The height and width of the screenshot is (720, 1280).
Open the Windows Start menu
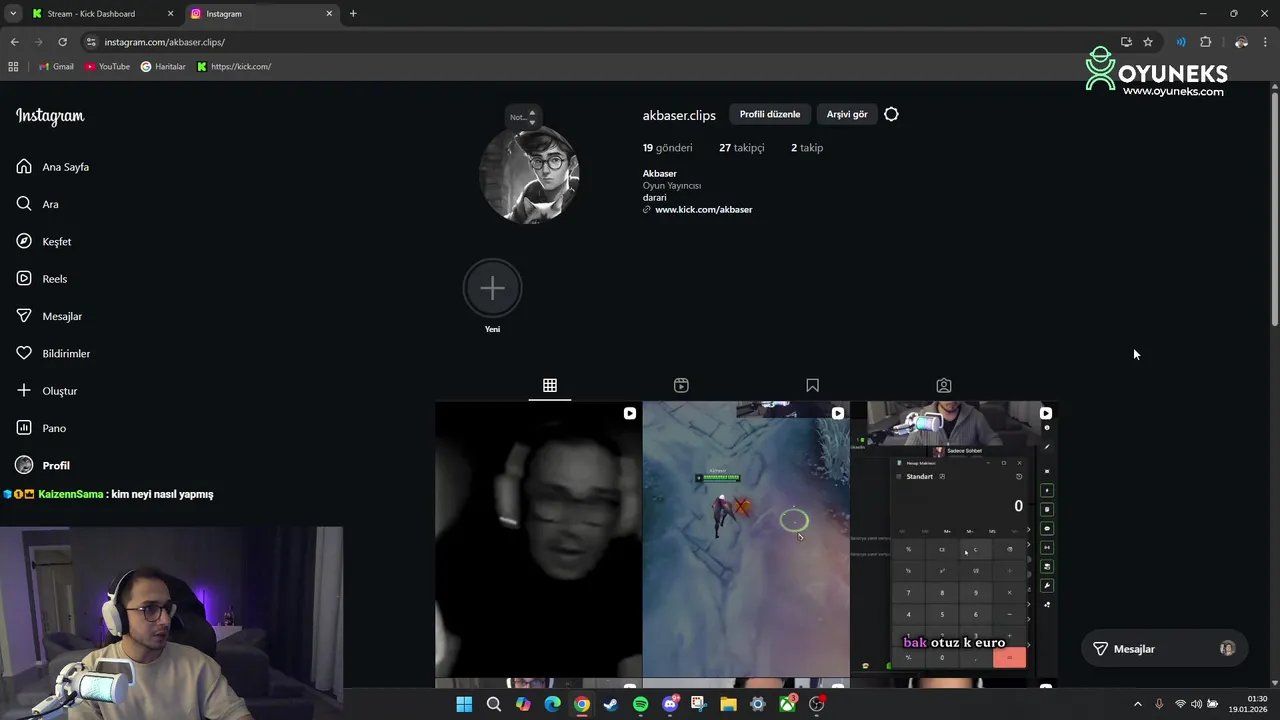click(x=464, y=704)
